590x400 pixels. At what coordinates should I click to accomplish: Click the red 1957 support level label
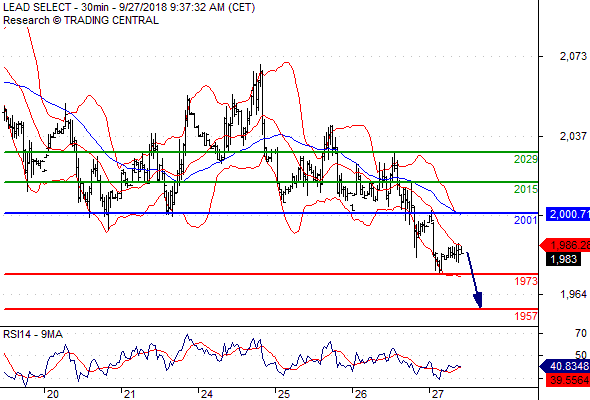click(x=526, y=316)
